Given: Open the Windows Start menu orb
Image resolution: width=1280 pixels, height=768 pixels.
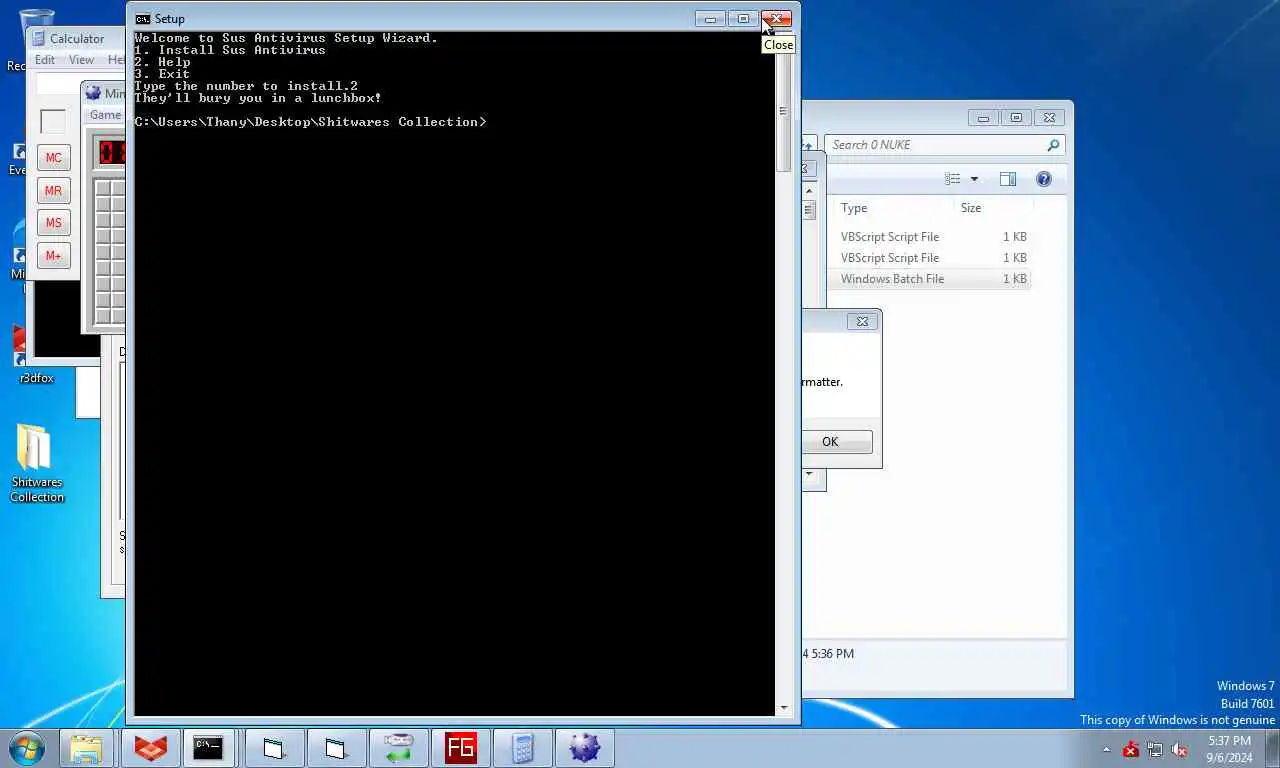Looking at the screenshot, I should point(27,748).
